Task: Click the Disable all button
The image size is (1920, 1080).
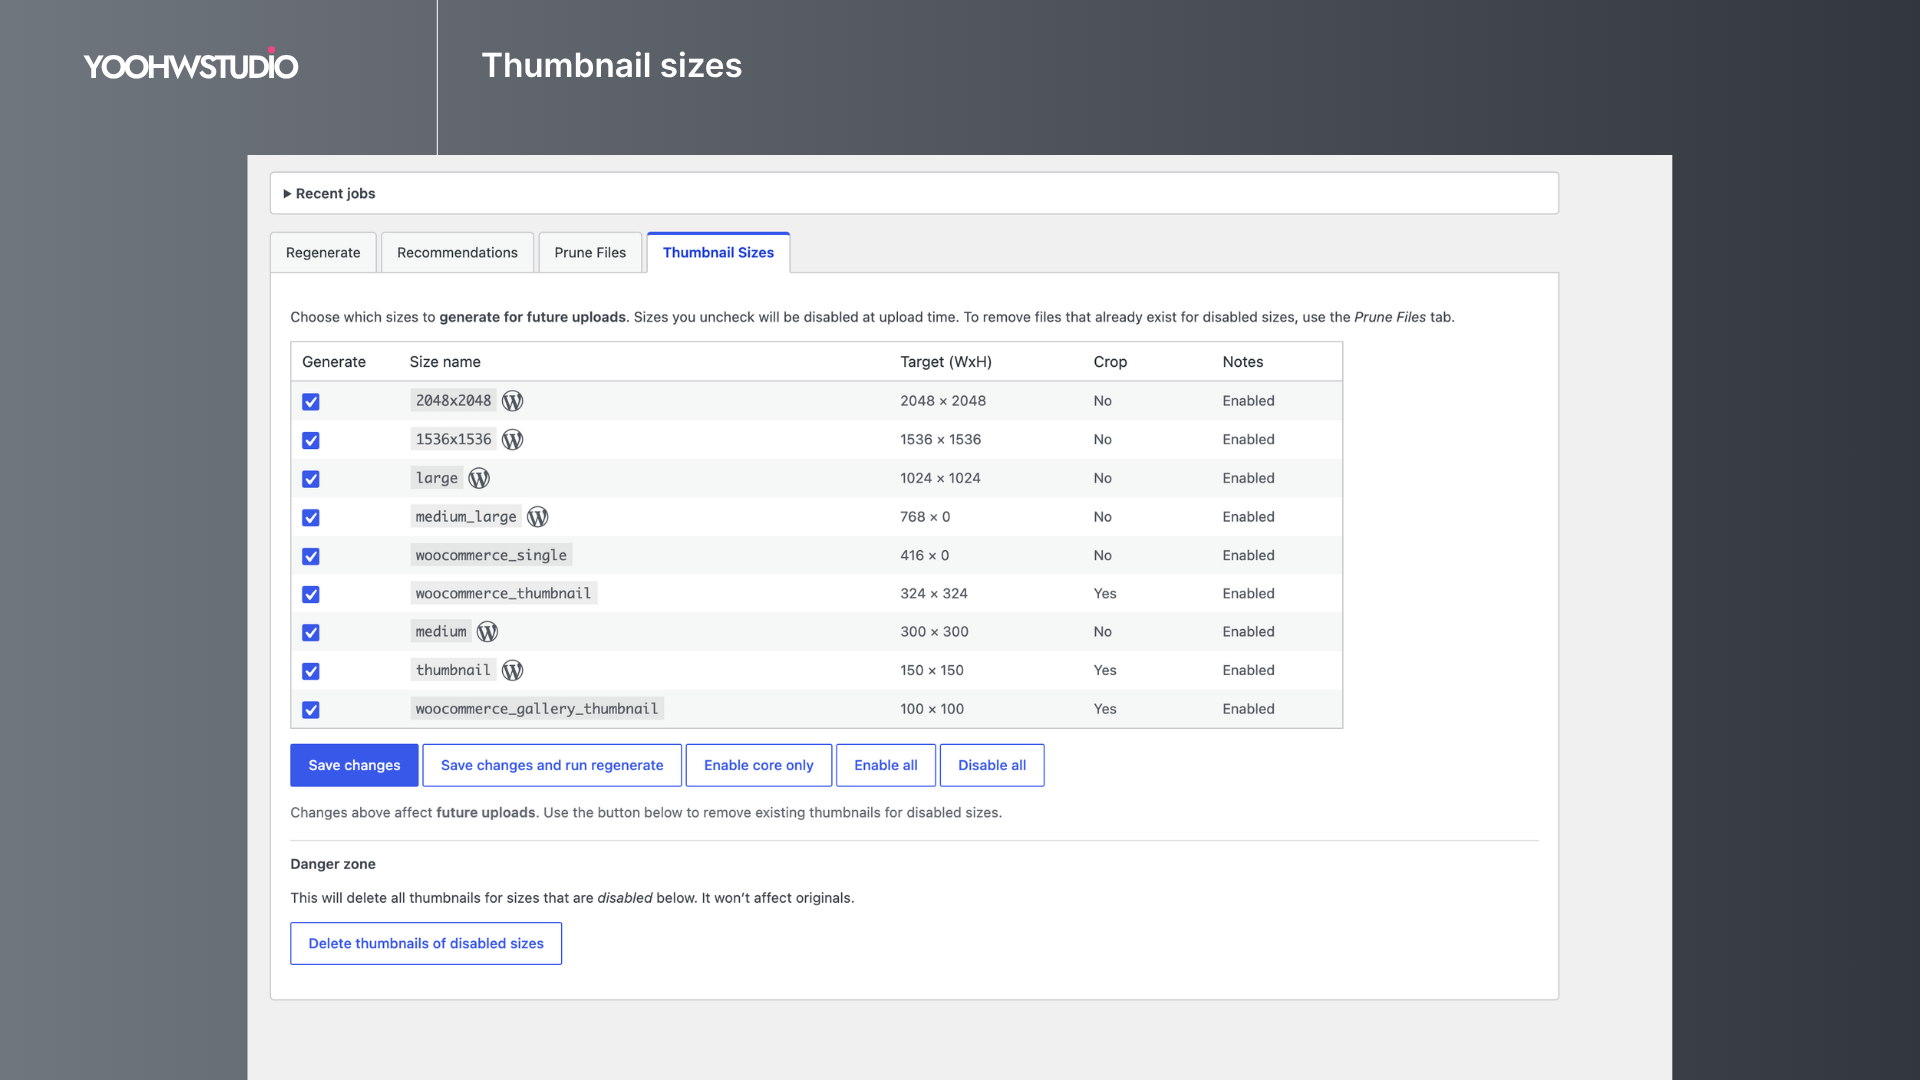Action: click(992, 765)
